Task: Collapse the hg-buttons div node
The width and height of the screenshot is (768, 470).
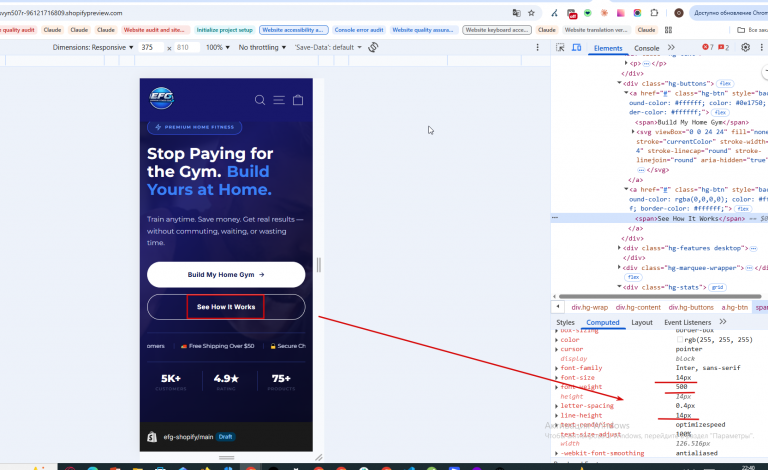Action: tap(620, 83)
